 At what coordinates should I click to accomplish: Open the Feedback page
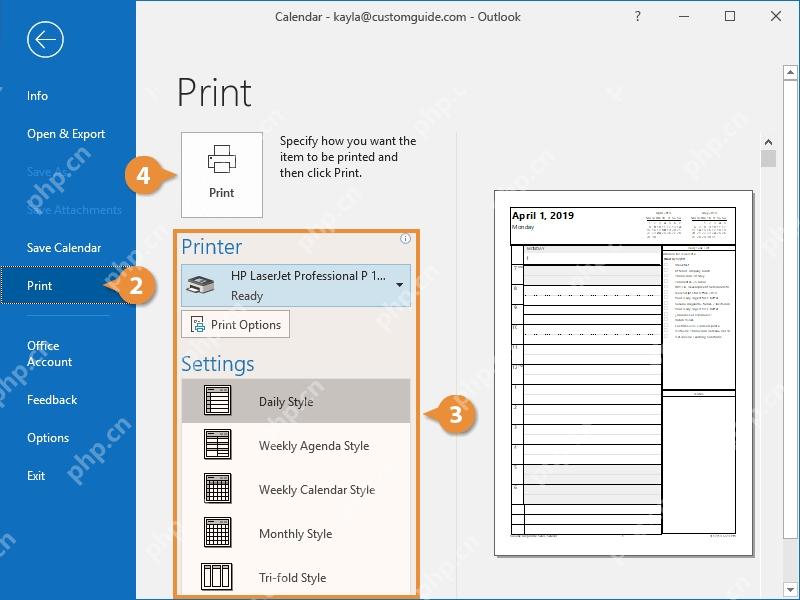point(52,400)
